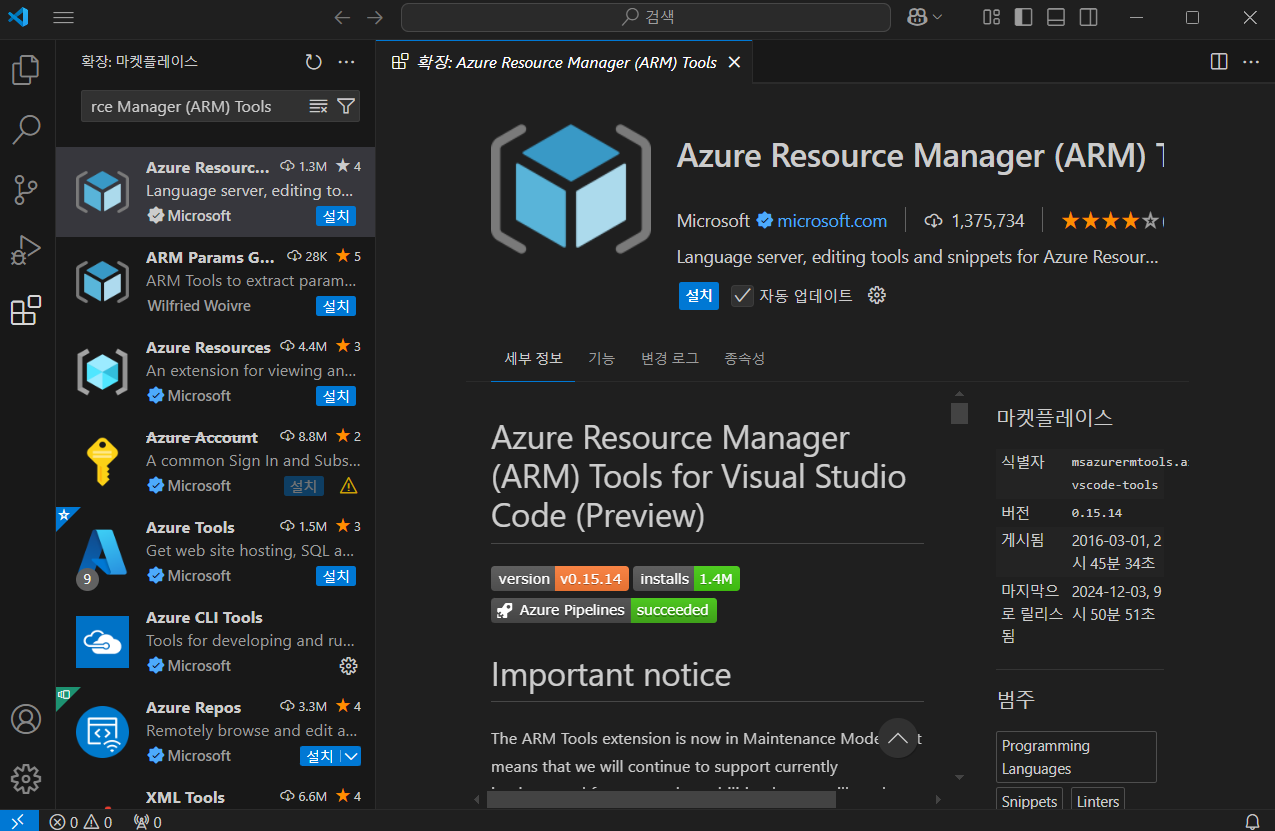Select the Azure CLI Tools extension row

click(215, 642)
